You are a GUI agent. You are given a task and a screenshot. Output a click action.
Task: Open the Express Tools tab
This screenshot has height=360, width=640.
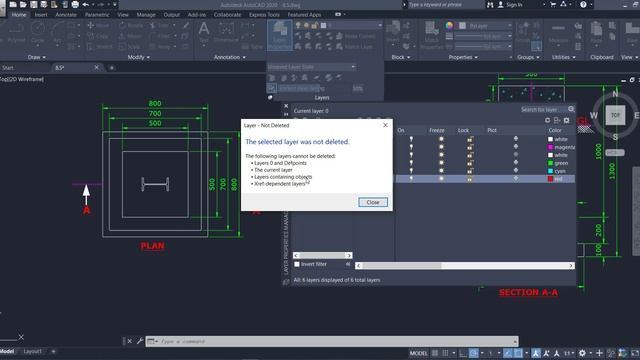pos(264,15)
